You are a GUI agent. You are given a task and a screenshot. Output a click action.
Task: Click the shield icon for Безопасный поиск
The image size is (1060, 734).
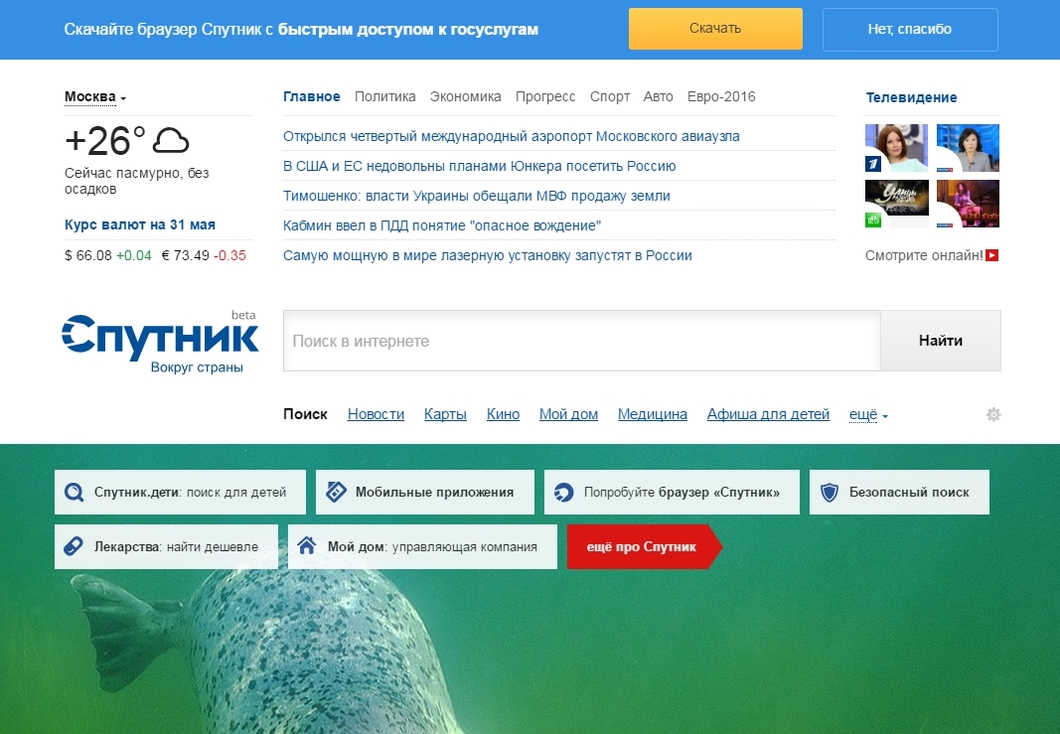829,492
